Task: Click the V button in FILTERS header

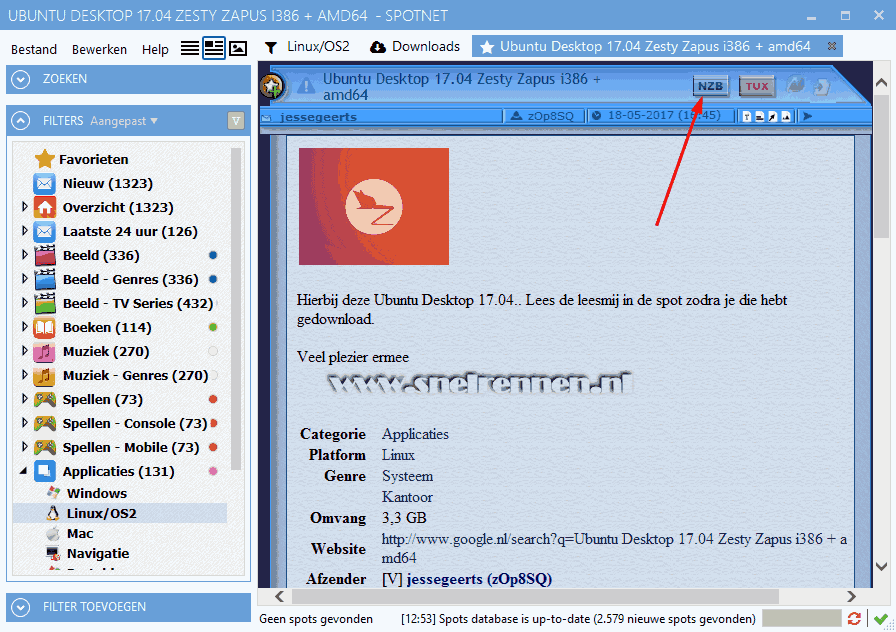Action: point(235,121)
